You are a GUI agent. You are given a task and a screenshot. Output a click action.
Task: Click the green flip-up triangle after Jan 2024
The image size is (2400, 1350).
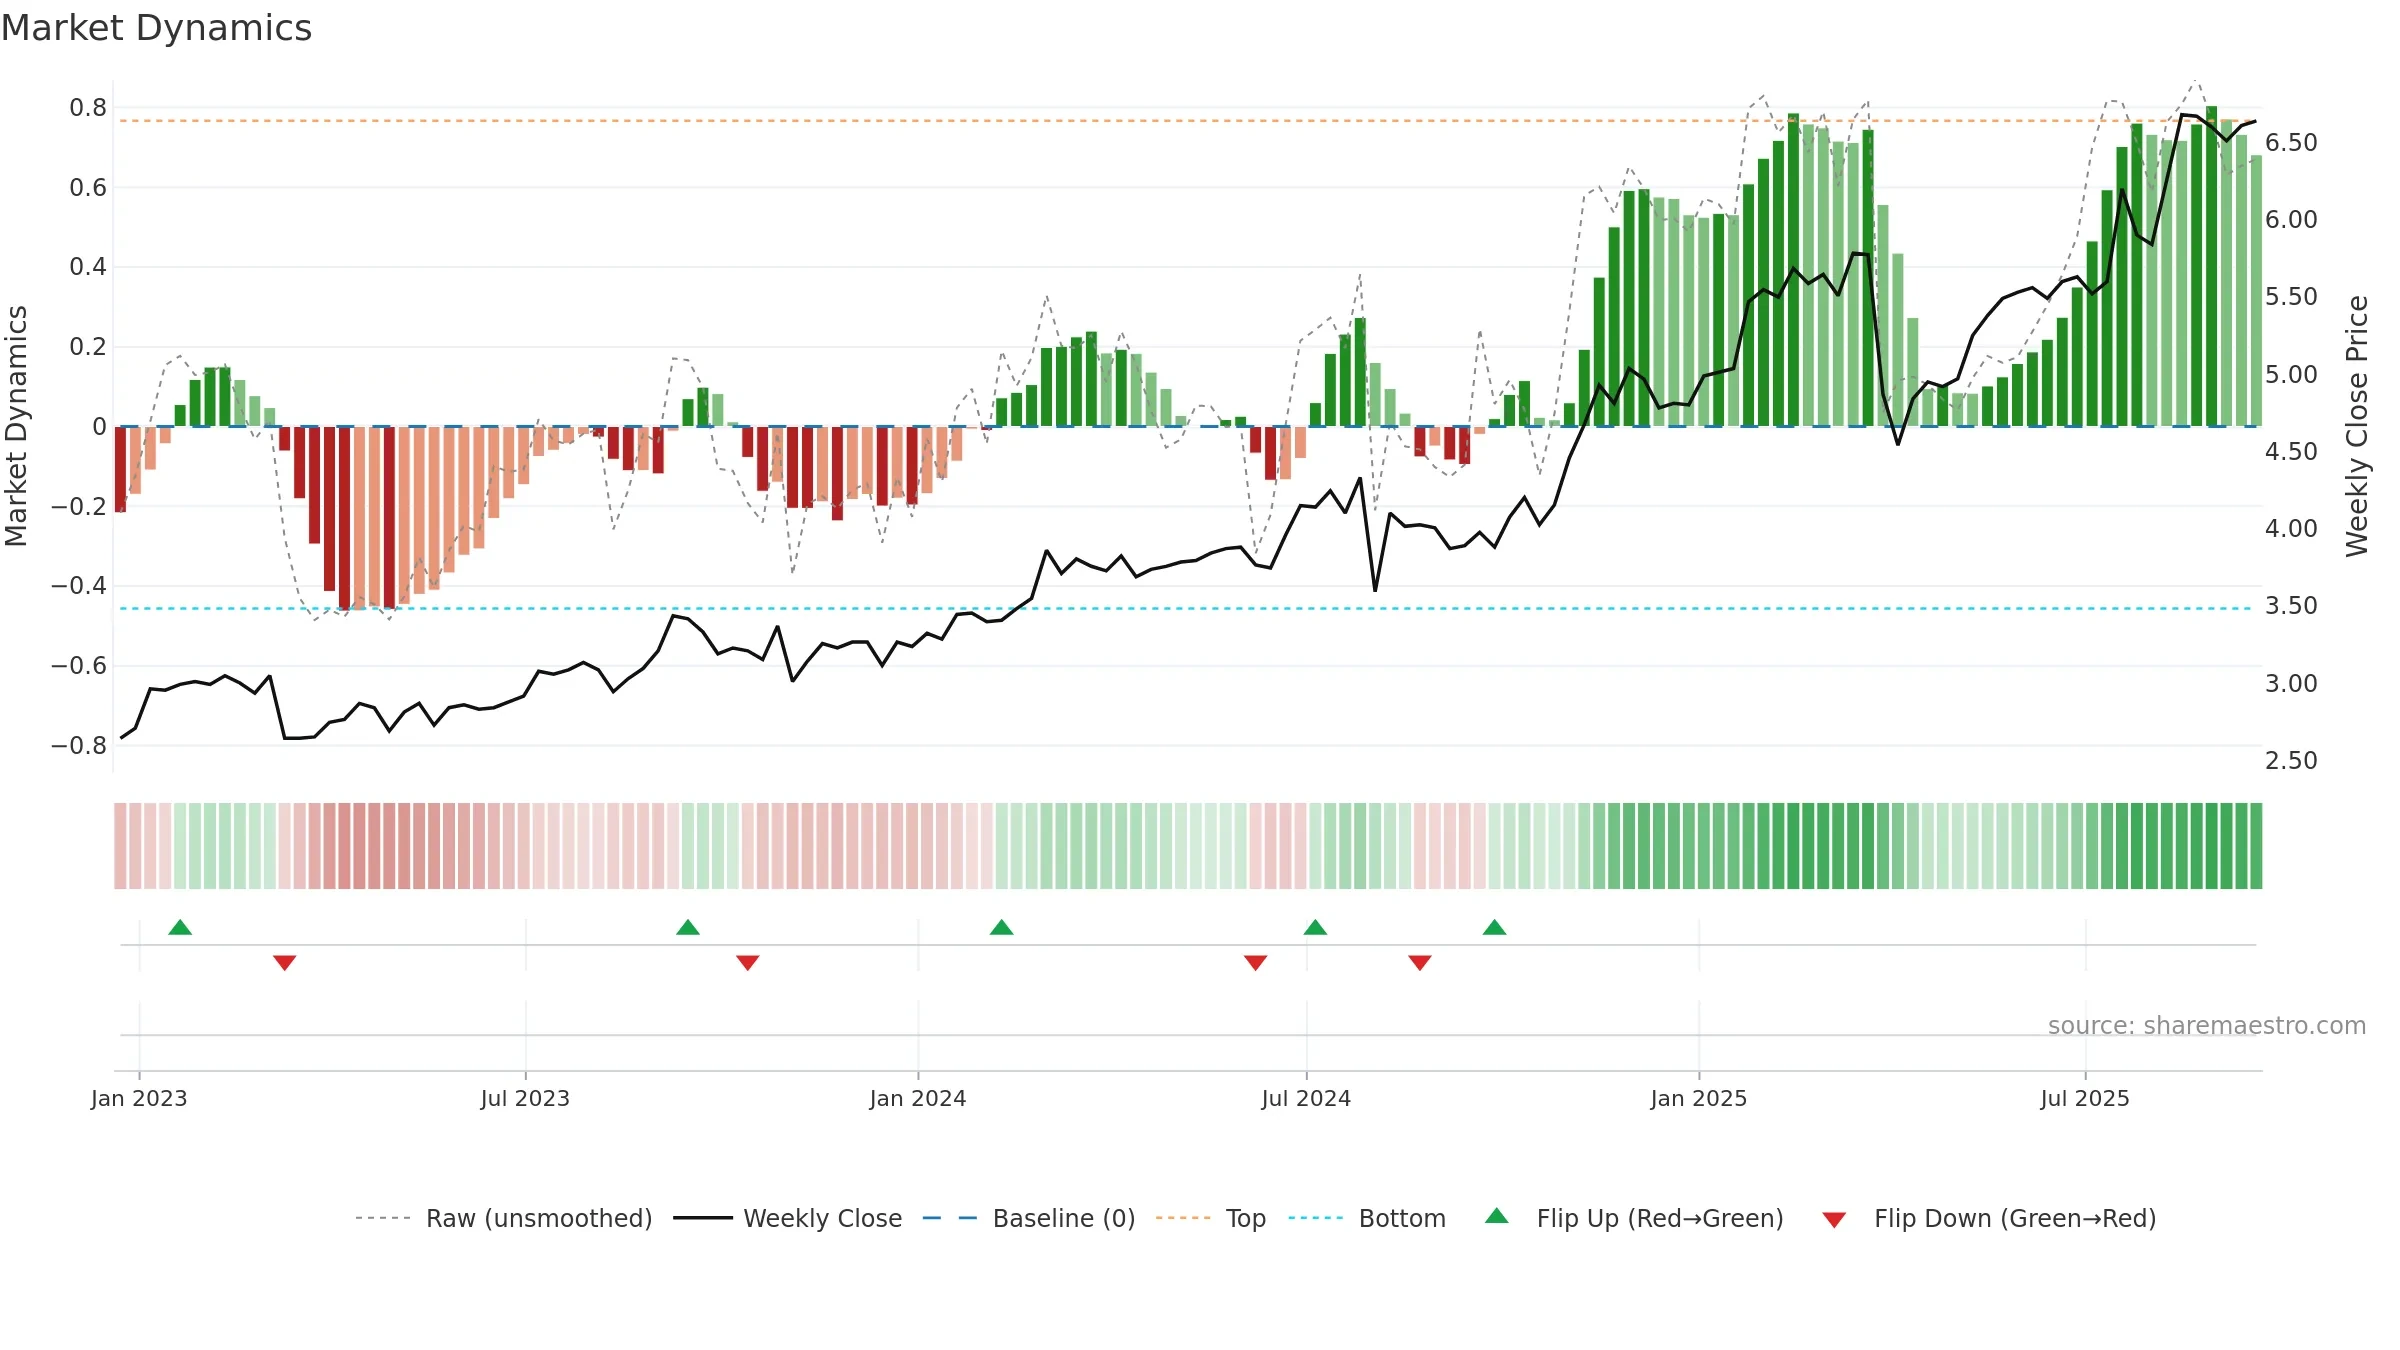tap(1002, 927)
